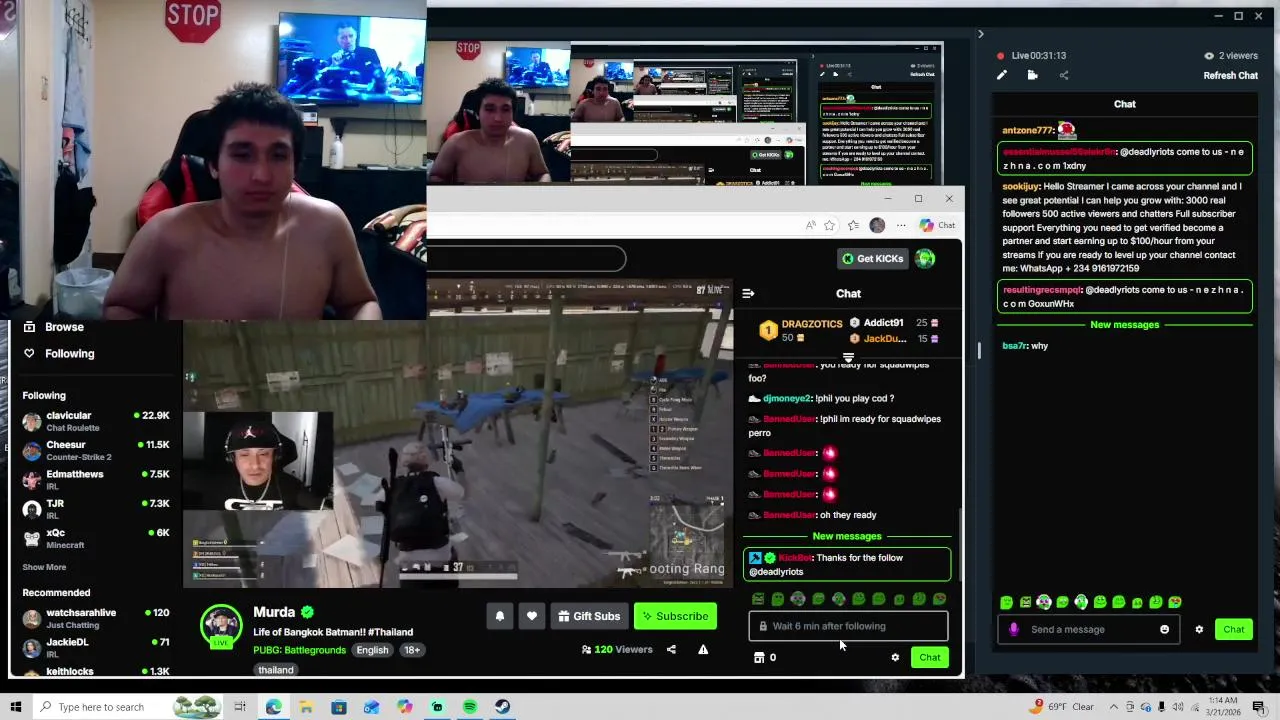
Task: Share Murda's stream via share icon
Action: (x=671, y=649)
